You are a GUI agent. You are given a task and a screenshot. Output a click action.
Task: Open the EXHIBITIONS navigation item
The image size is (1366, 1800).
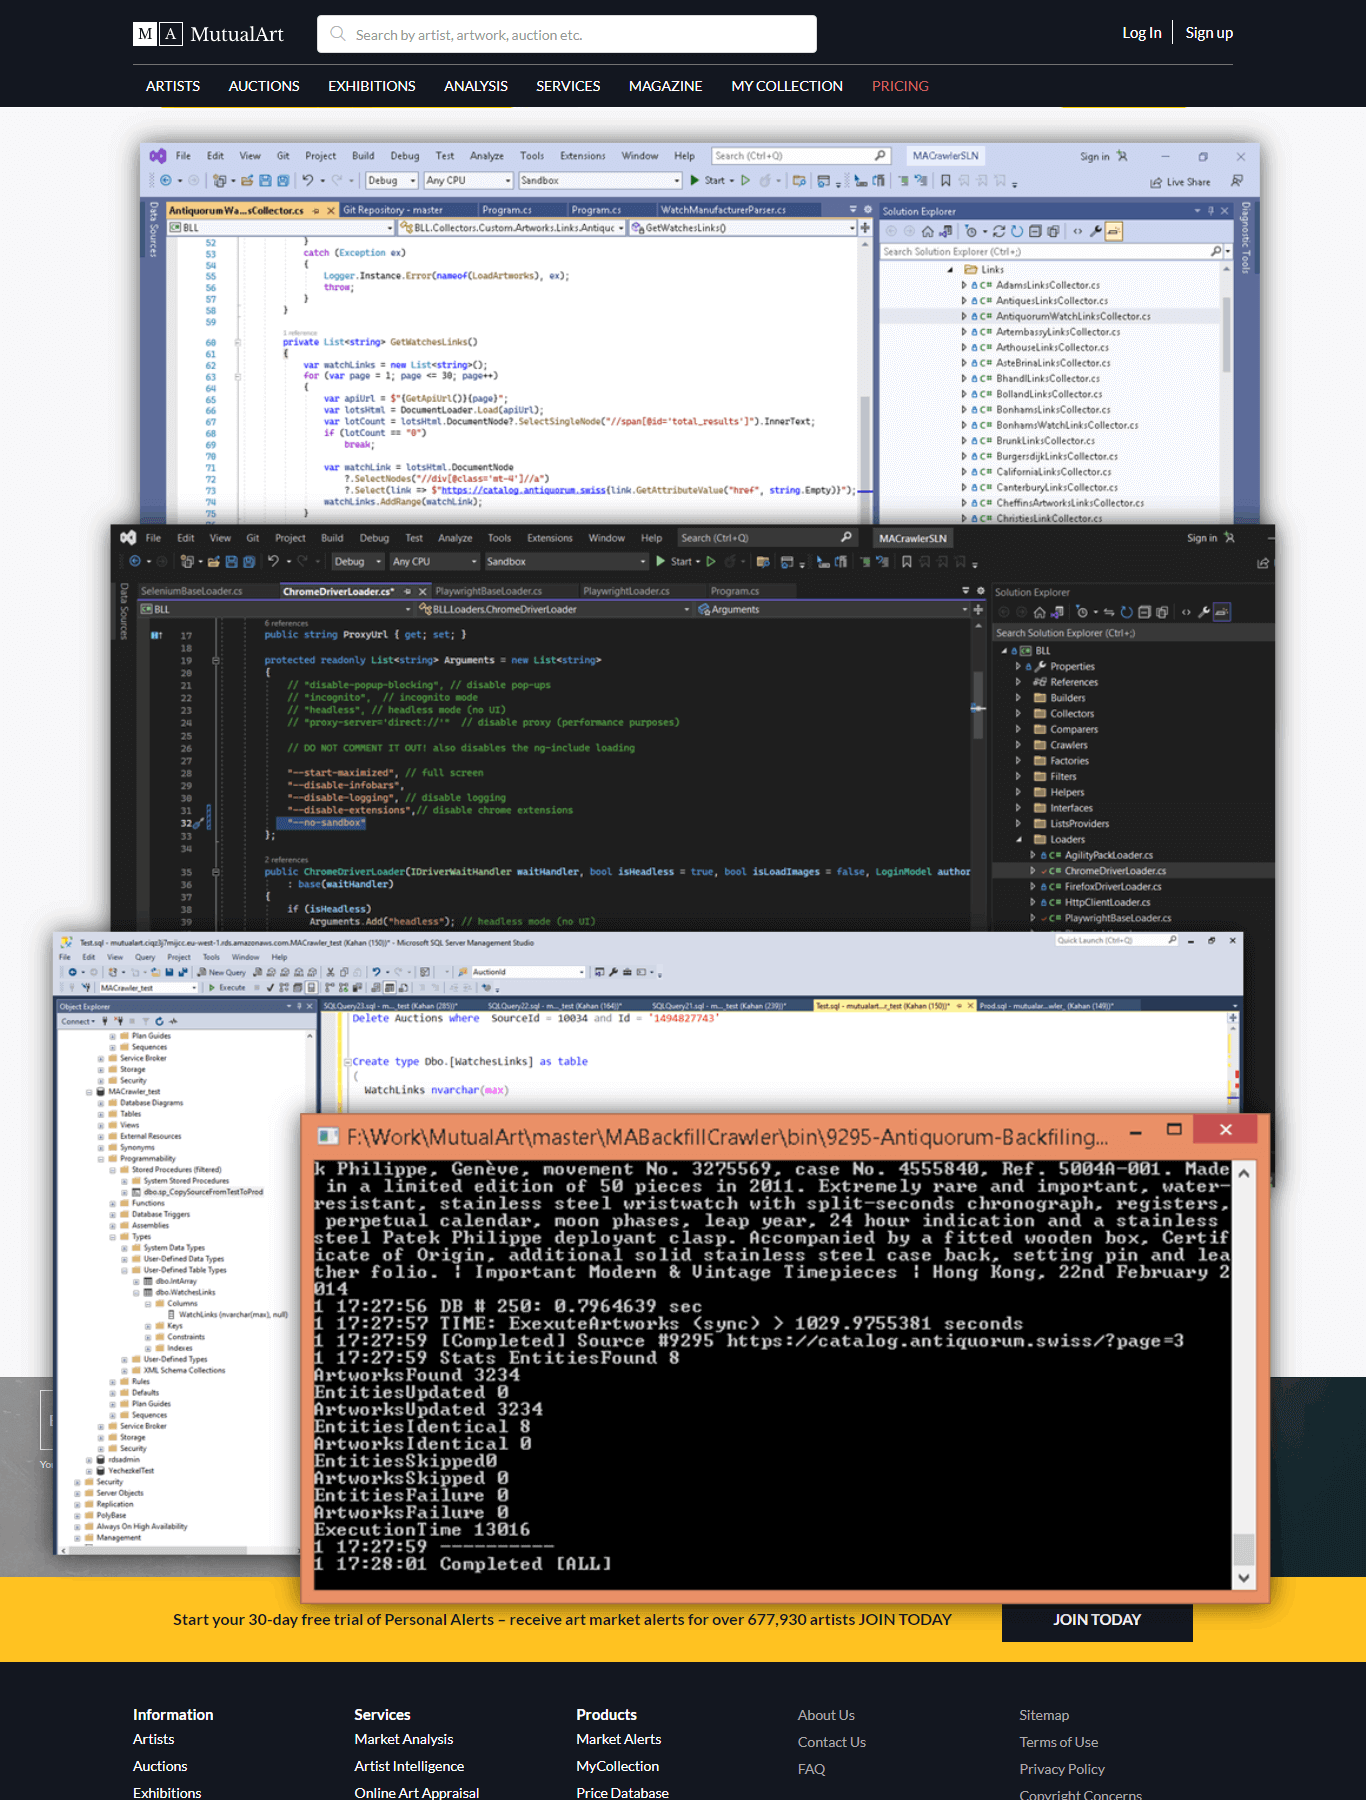(x=372, y=86)
